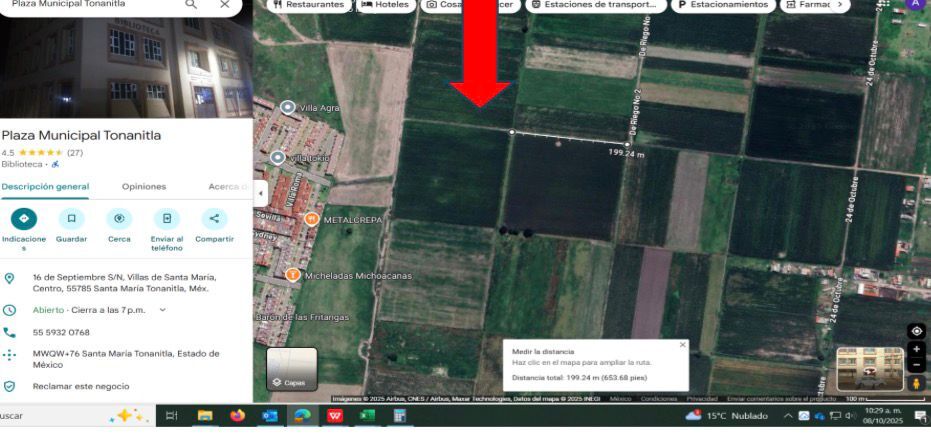Image resolution: width=931 pixels, height=441 pixels.
Task: Show hidden system tray icons
Action: tap(788, 416)
